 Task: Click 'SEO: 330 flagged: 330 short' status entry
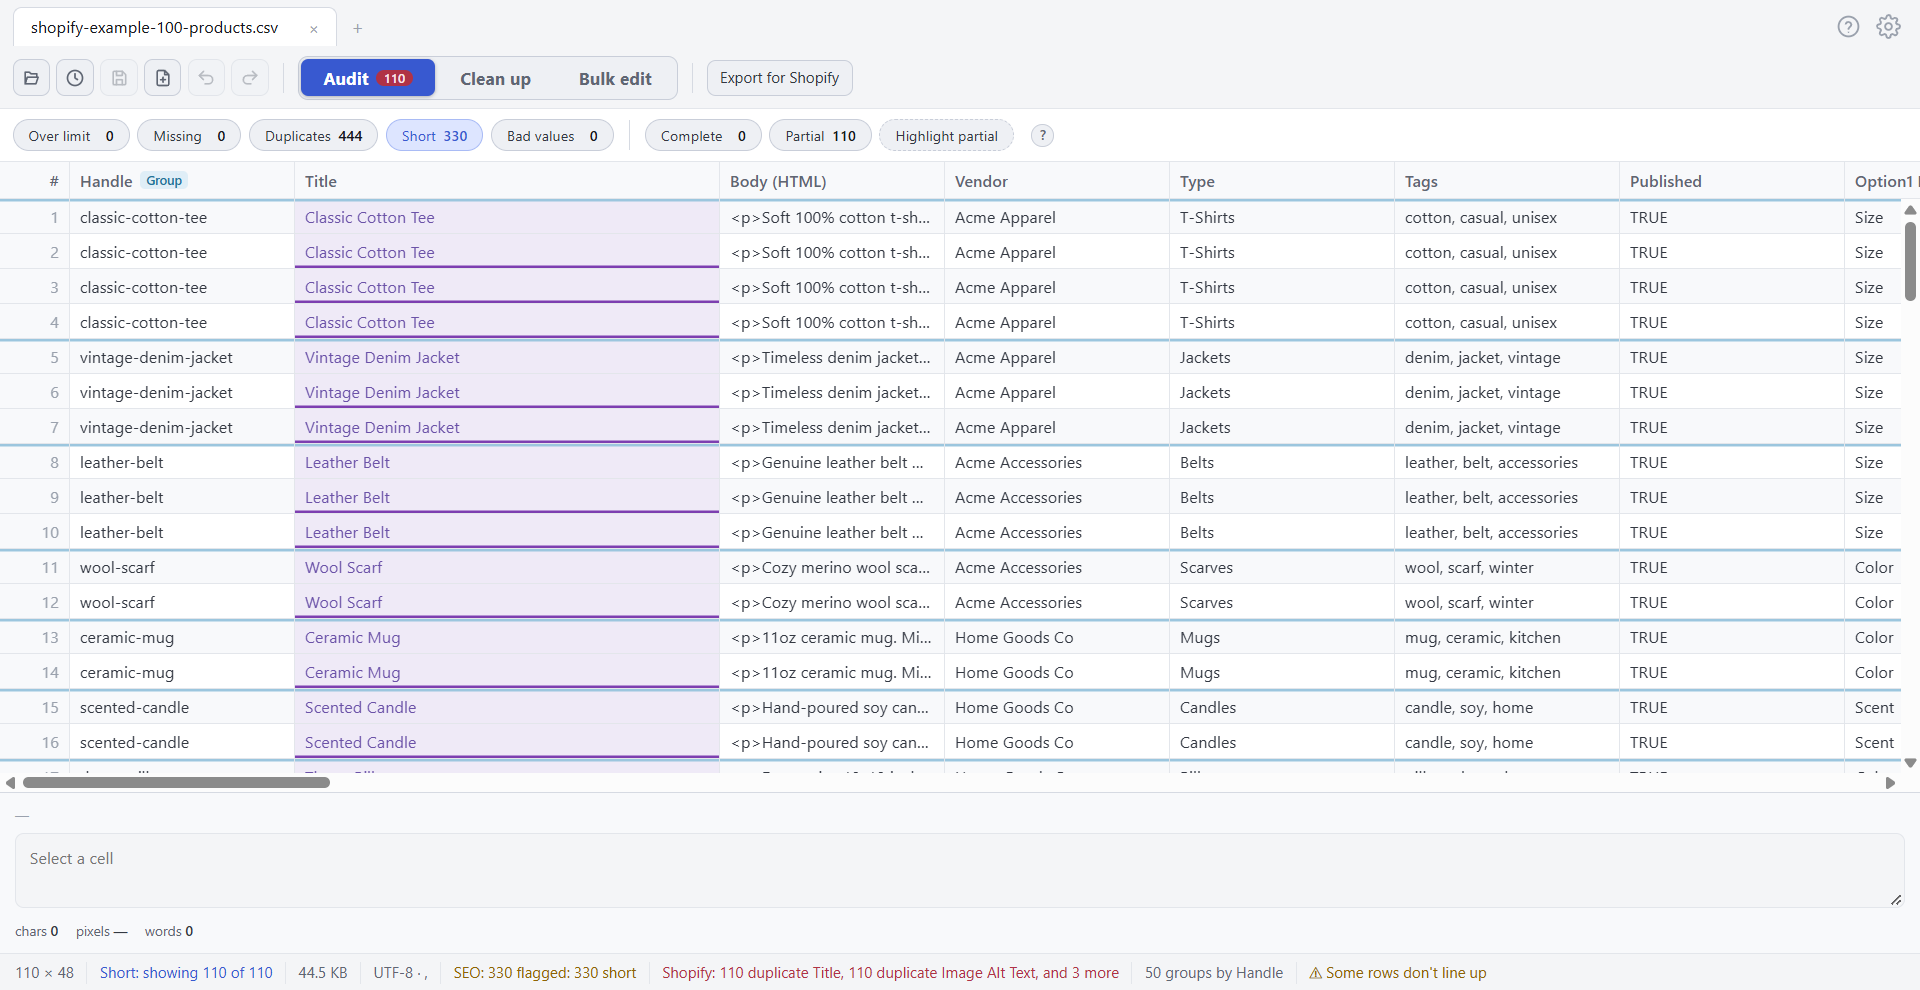click(x=544, y=972)
